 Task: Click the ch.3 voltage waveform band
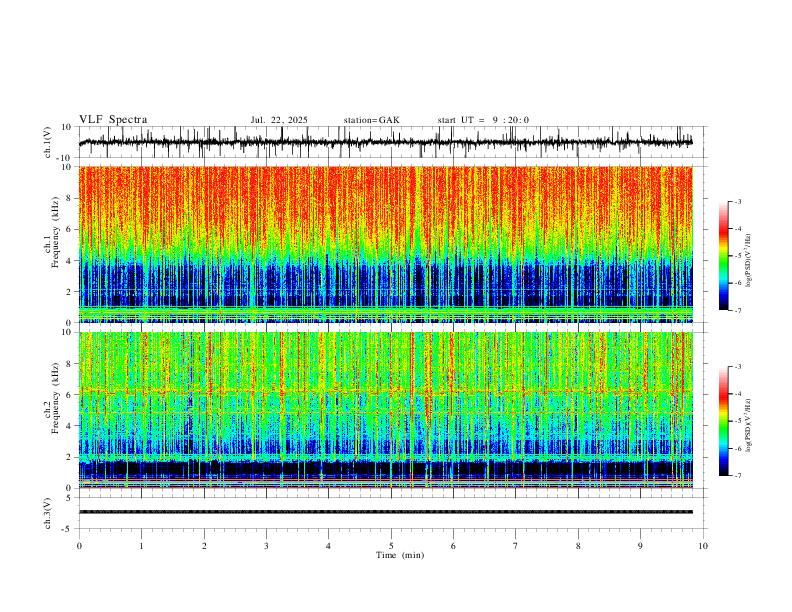click(x=386, y=512)
